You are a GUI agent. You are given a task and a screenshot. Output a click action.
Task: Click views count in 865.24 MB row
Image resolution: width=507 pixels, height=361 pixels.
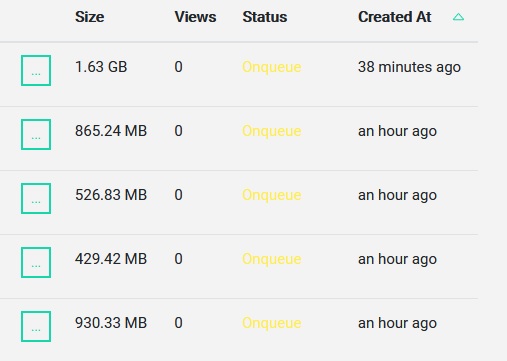point(178,131)
